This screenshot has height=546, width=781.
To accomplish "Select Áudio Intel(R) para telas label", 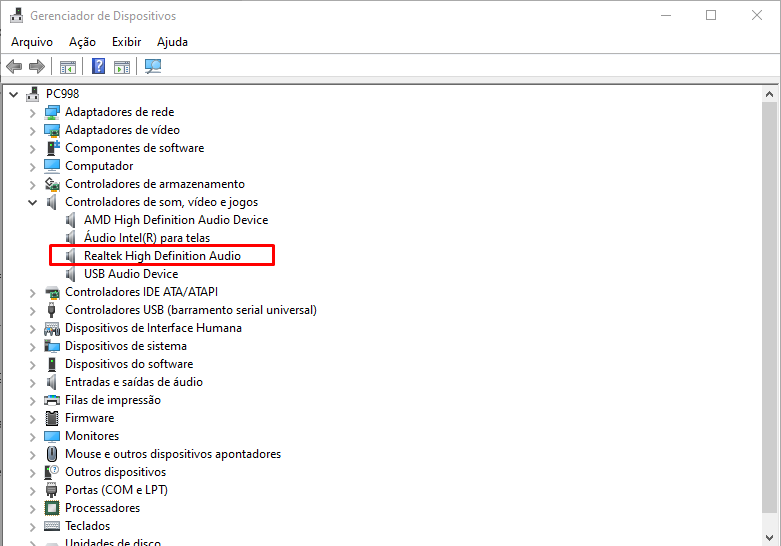I will (x=147, y=238).
